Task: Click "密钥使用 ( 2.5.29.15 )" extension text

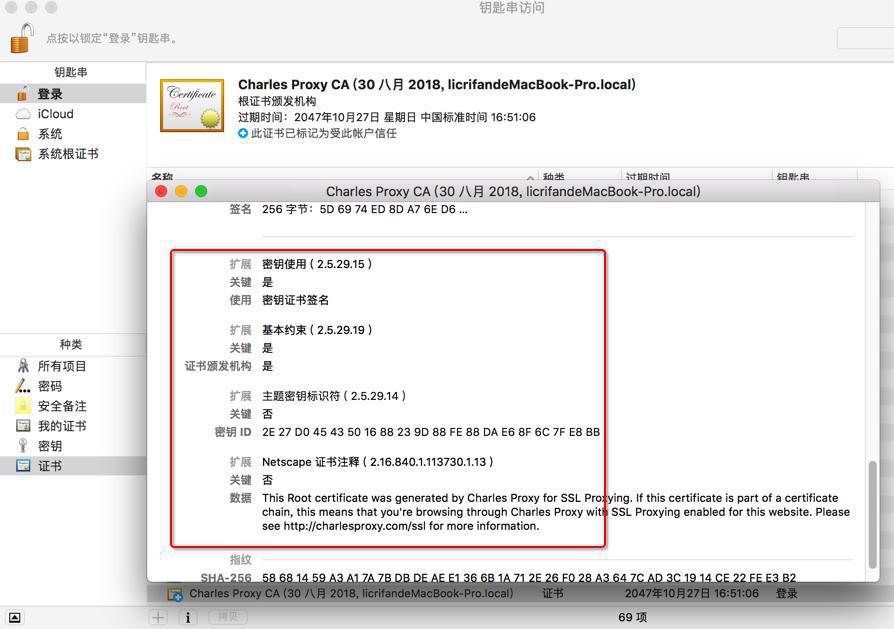Action: (317, 264)
